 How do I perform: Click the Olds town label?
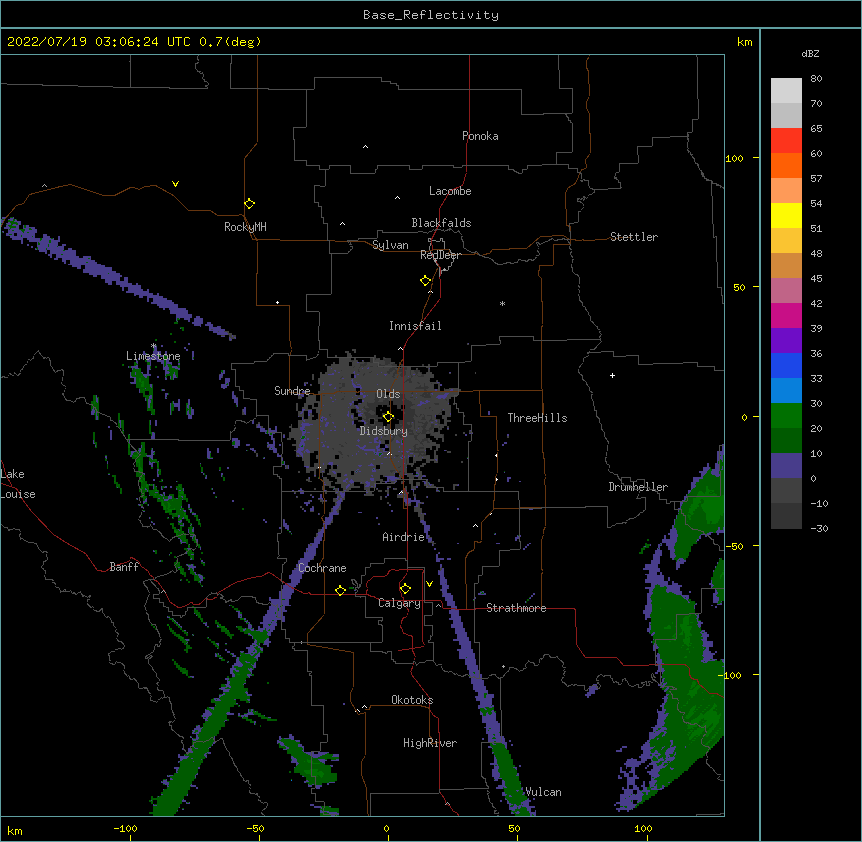point(388,394)
